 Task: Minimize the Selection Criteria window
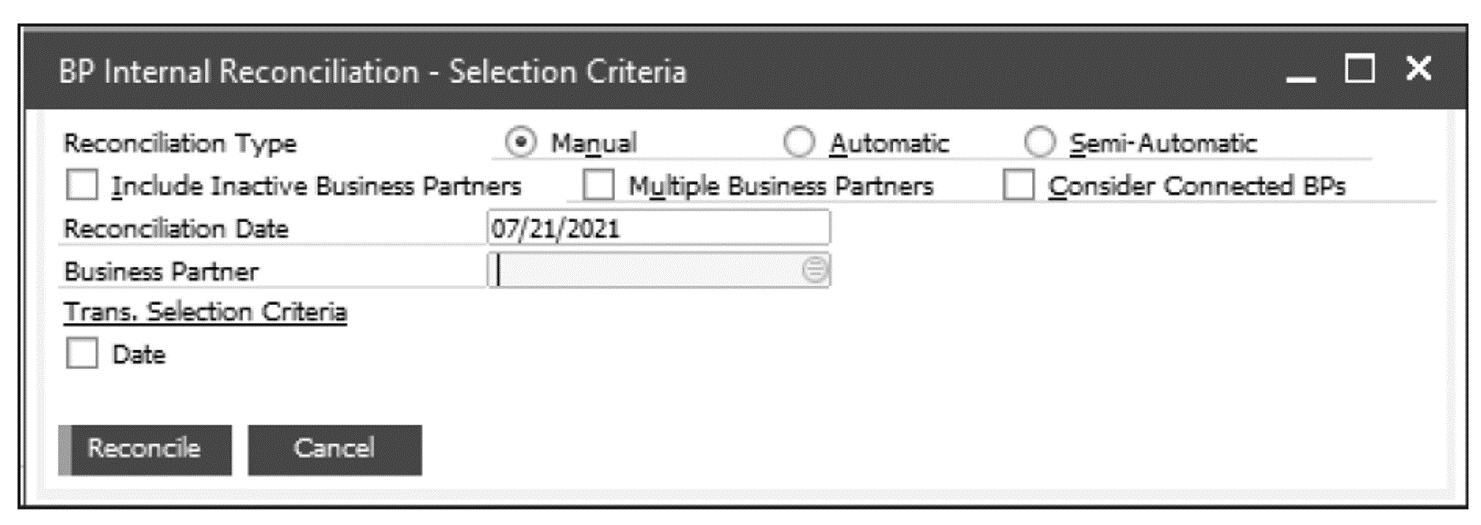click(1300, 72)
